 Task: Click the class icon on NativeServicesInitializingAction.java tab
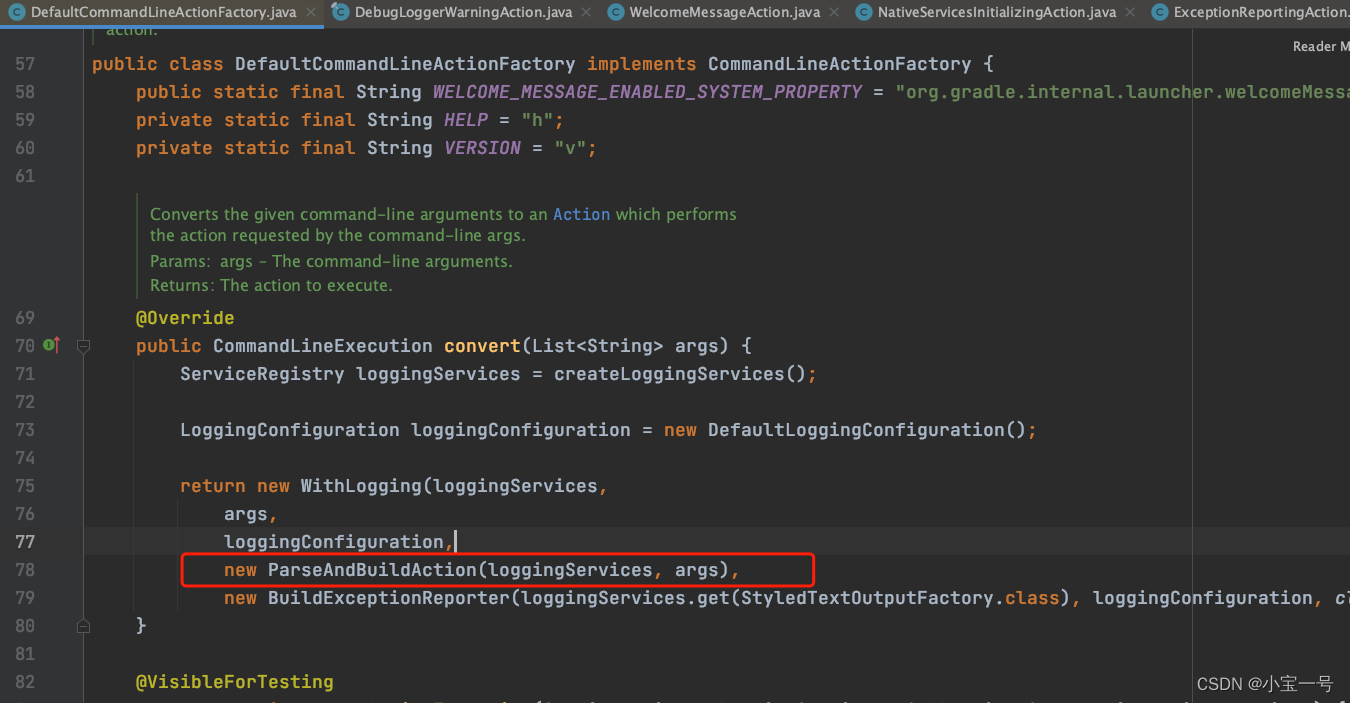click(862, 13)
